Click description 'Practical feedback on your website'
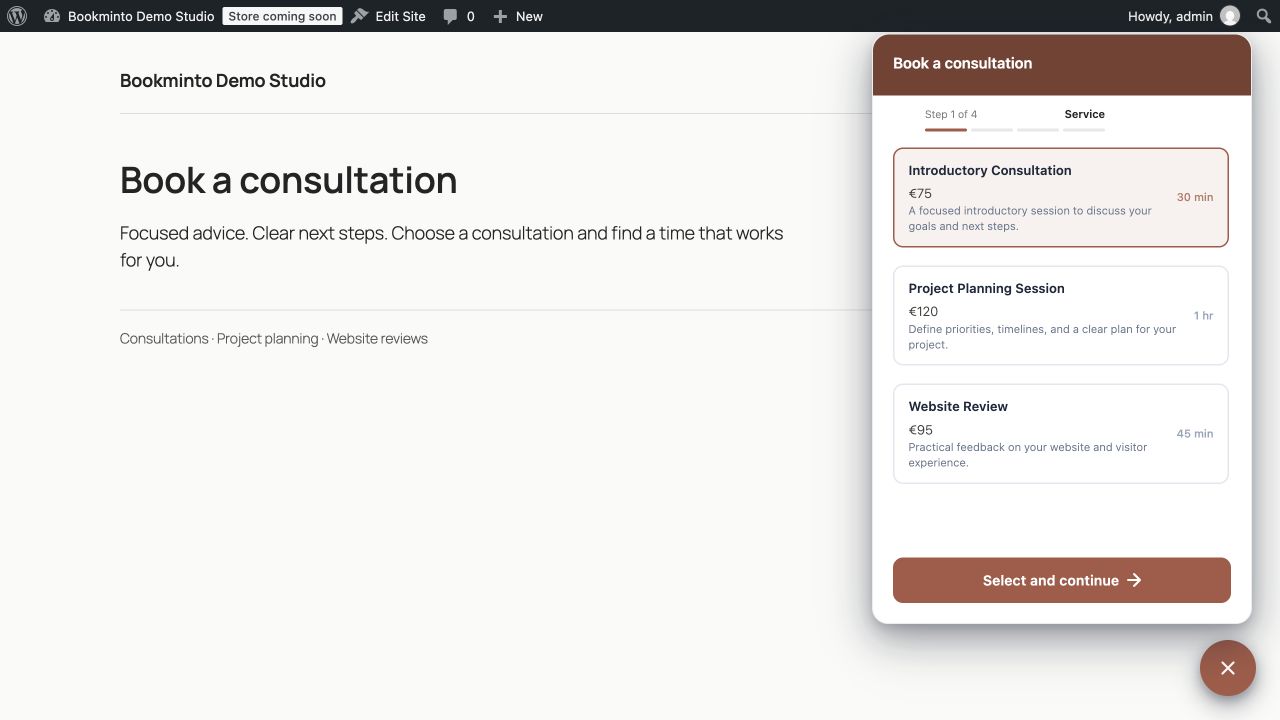Viewport: 1280px width, 720px height. click(1028, 454)
